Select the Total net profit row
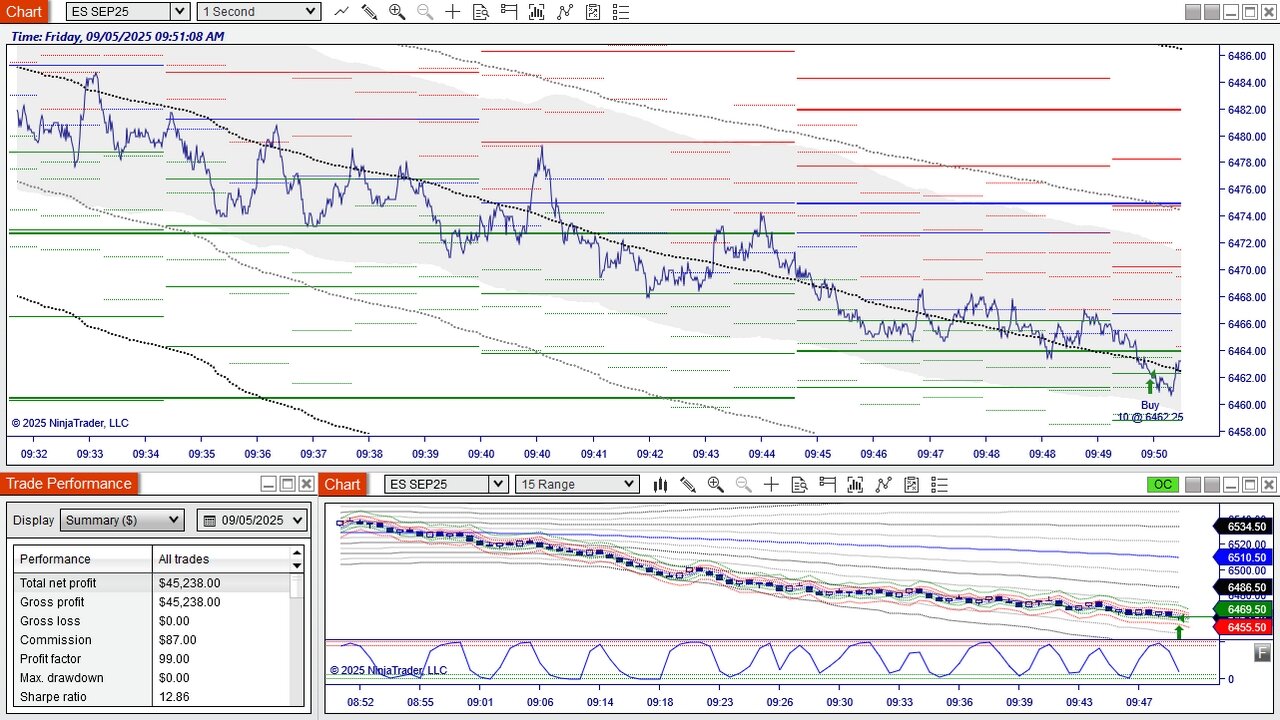 (152, 583)
